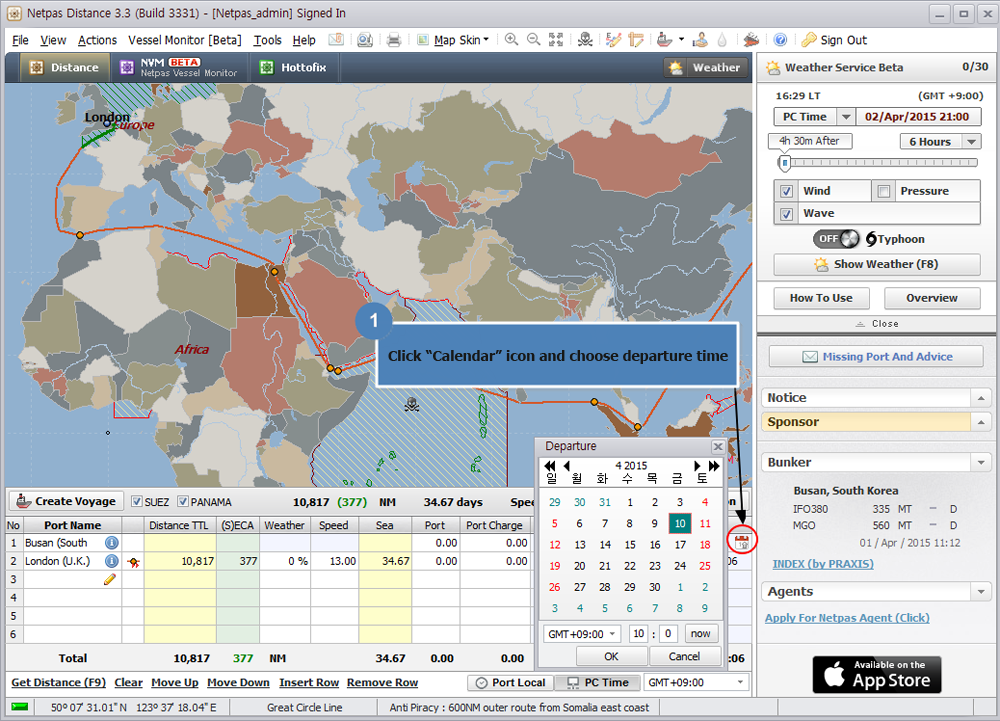Open the INDEX (by PRAXIS) link

823,564
